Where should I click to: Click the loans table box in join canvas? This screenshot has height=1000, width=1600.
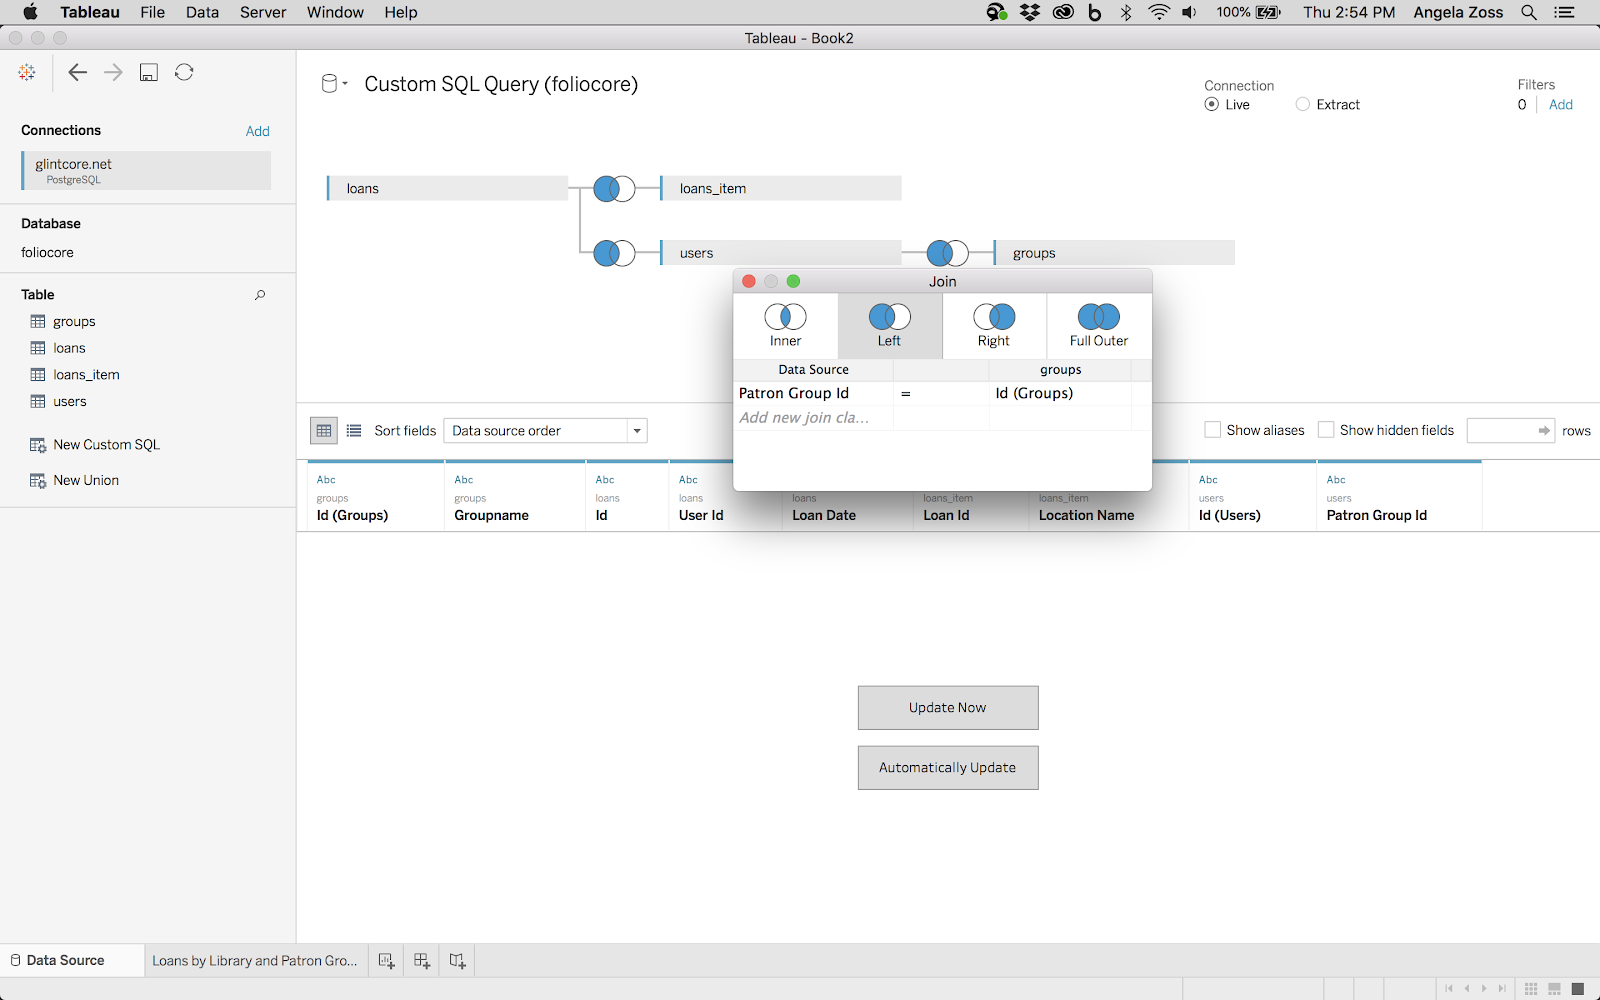click(448, 188)
